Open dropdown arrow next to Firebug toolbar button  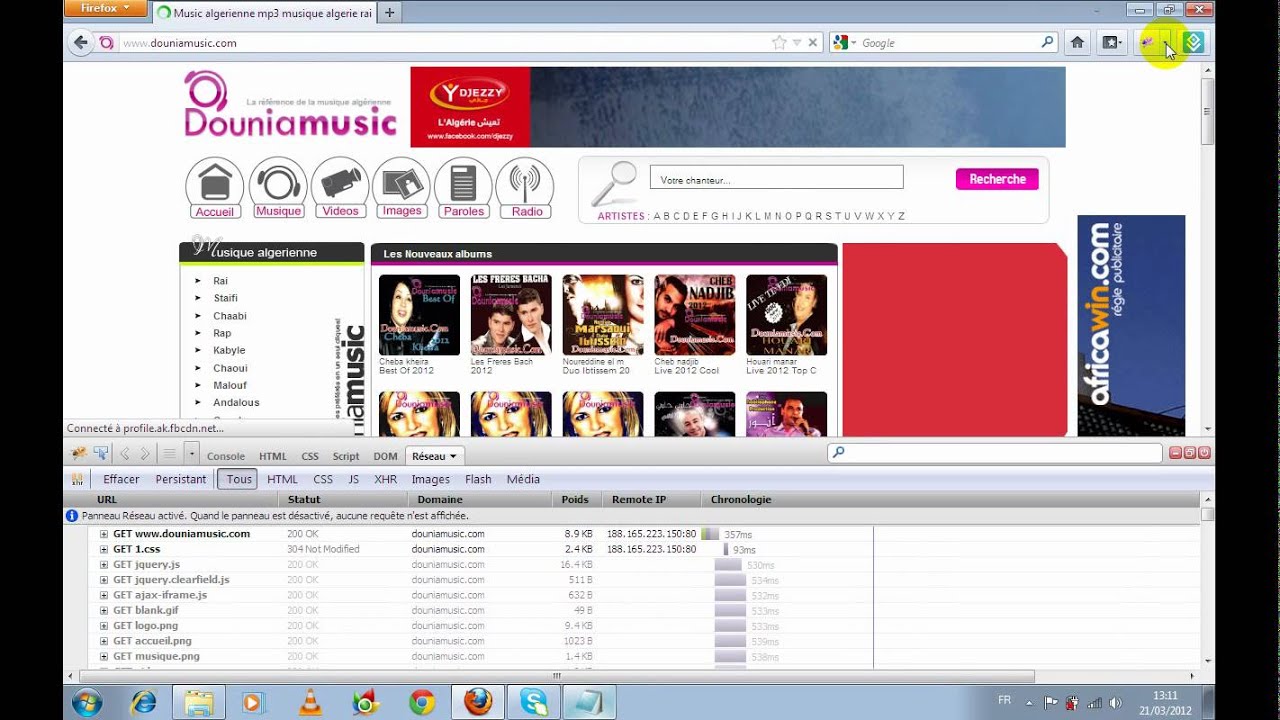coord(1167,42)
